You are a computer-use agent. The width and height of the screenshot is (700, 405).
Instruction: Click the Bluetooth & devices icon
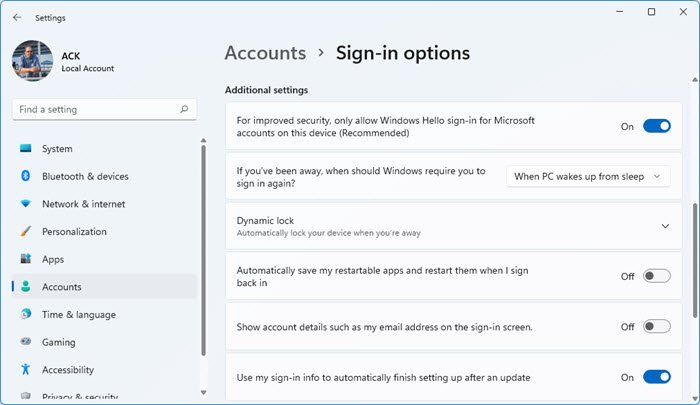pos(26,177)
